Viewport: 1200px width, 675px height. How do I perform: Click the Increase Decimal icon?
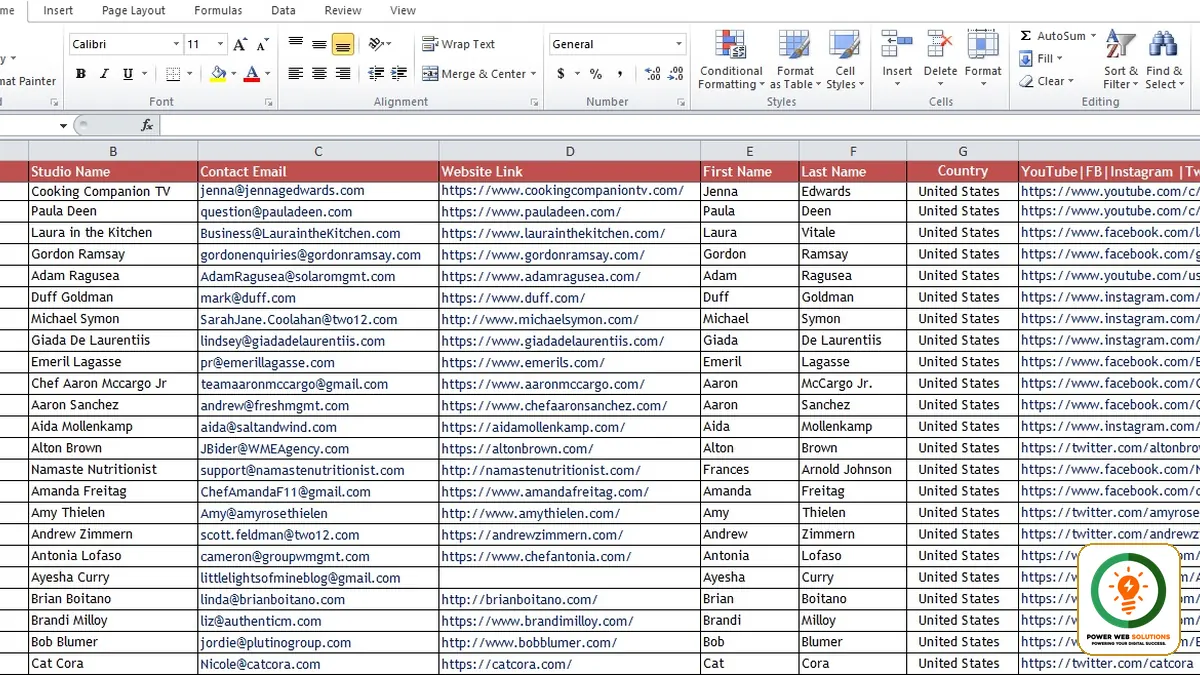(652, 74)
